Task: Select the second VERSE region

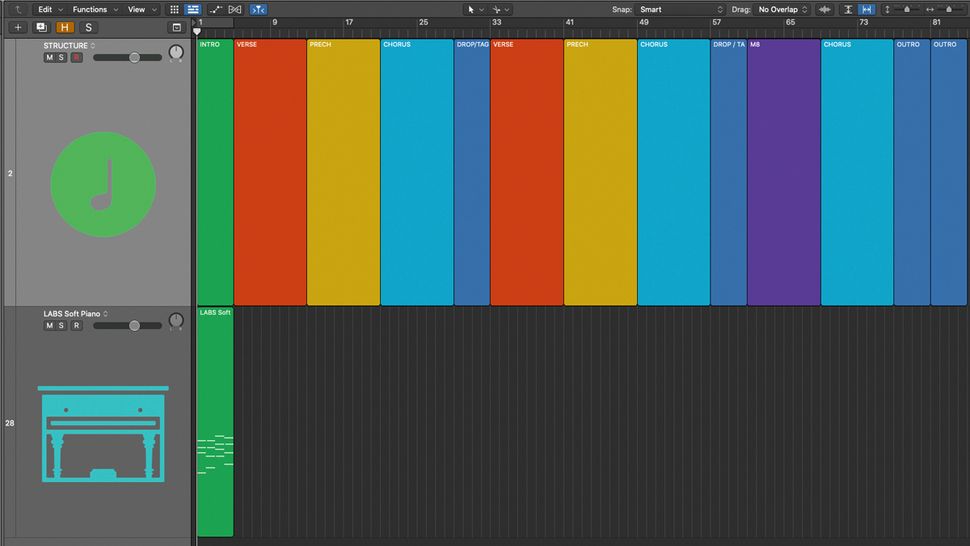Action: point(527,172)
